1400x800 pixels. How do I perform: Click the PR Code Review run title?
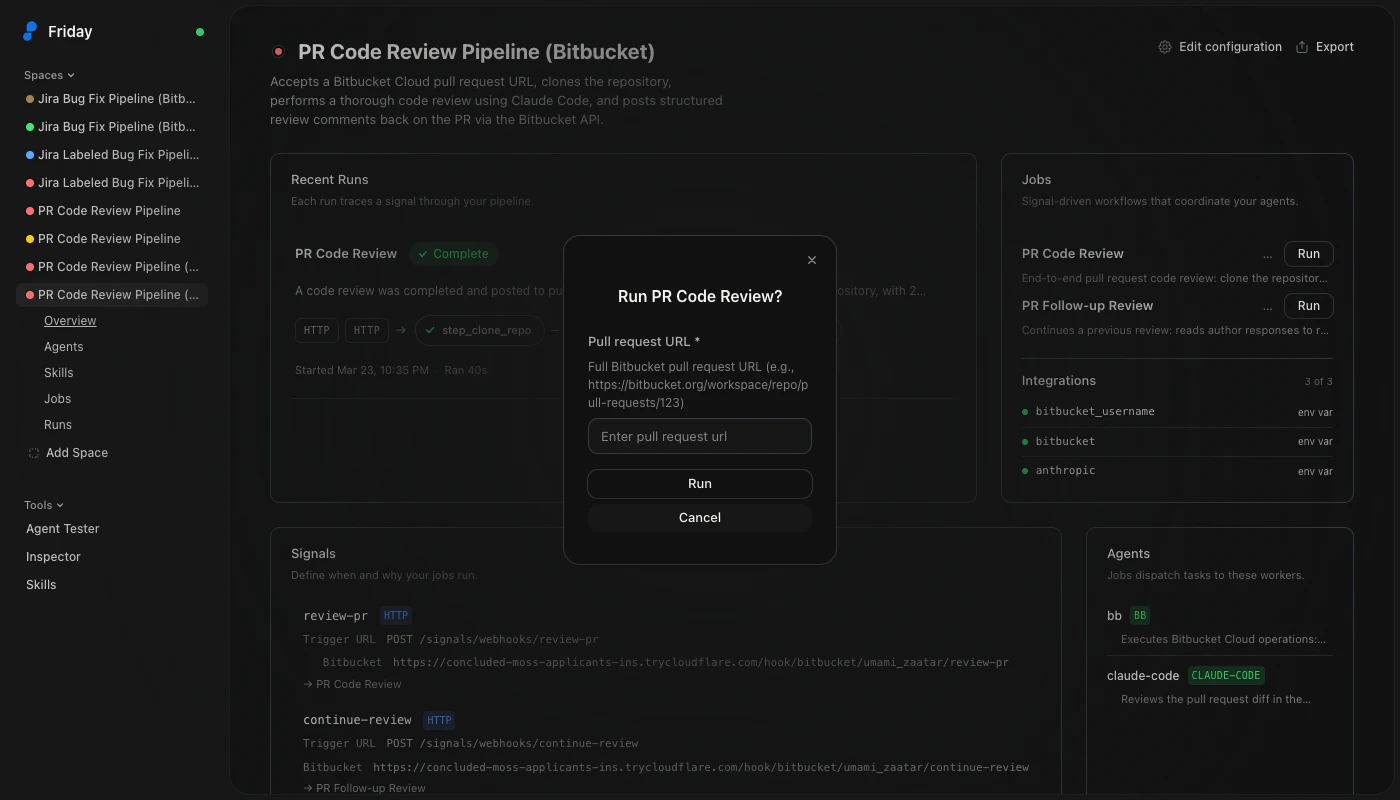click(346, 254)
